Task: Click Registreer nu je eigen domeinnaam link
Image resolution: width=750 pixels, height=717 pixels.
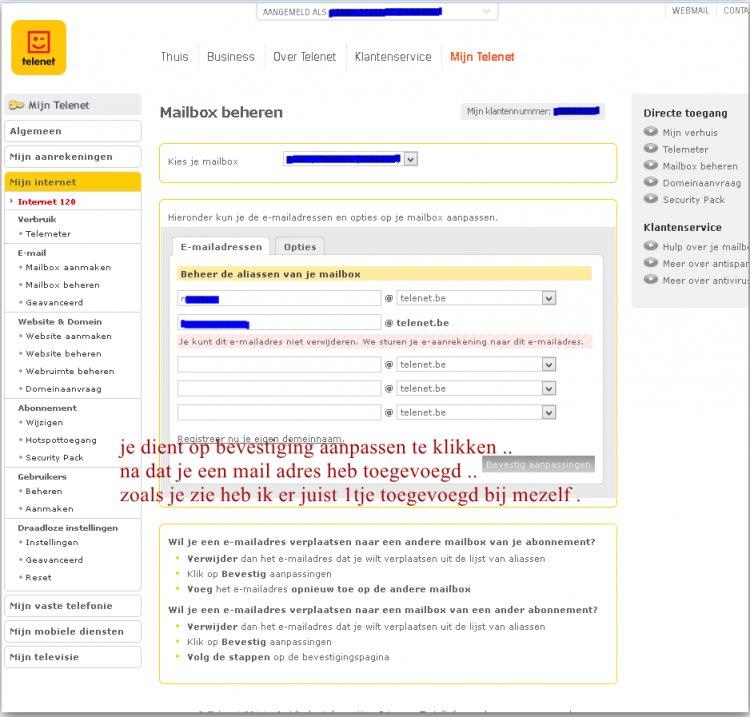Action: (261, 439)
